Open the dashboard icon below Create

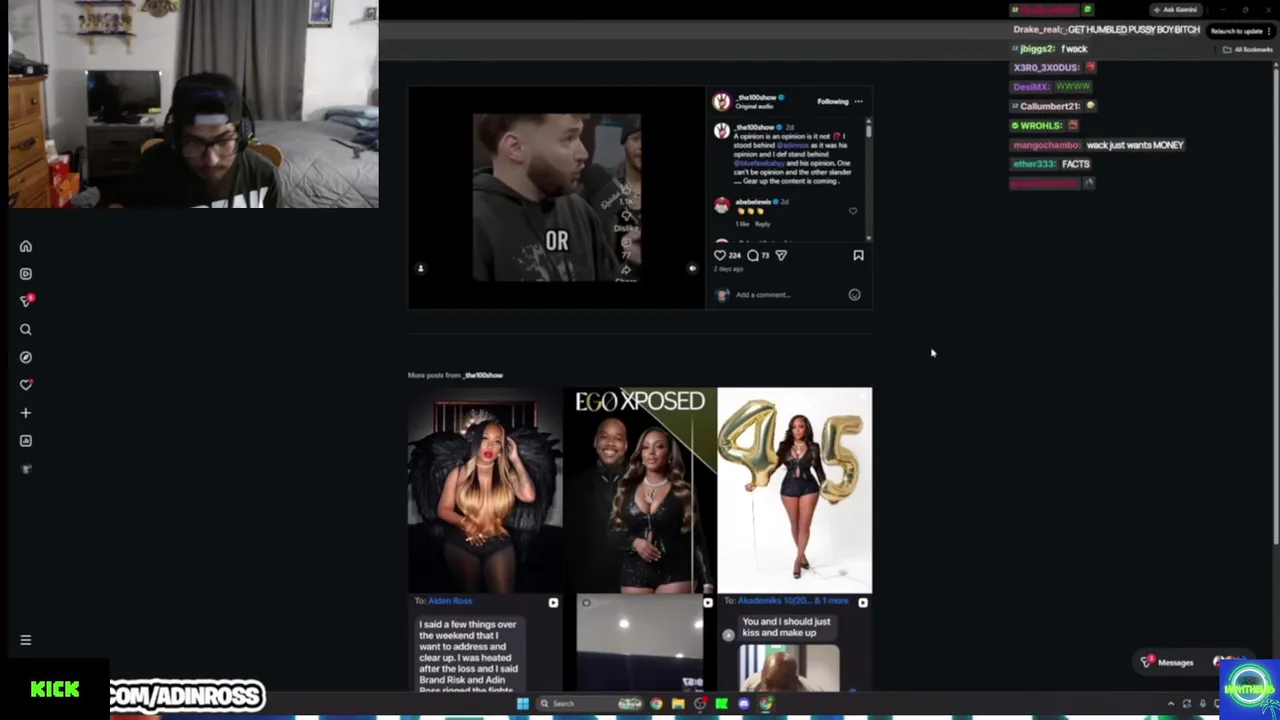point(26,441)
